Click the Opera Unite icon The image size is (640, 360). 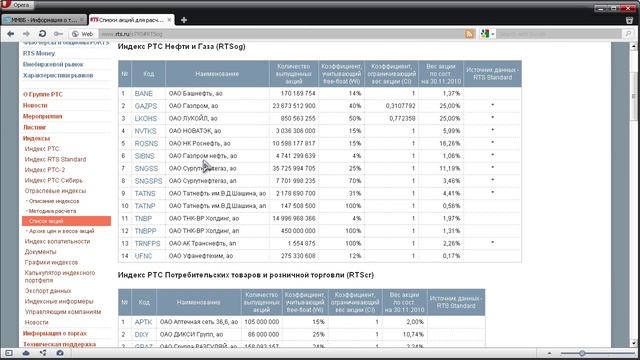pyautogui.click(x=43, y=353)
